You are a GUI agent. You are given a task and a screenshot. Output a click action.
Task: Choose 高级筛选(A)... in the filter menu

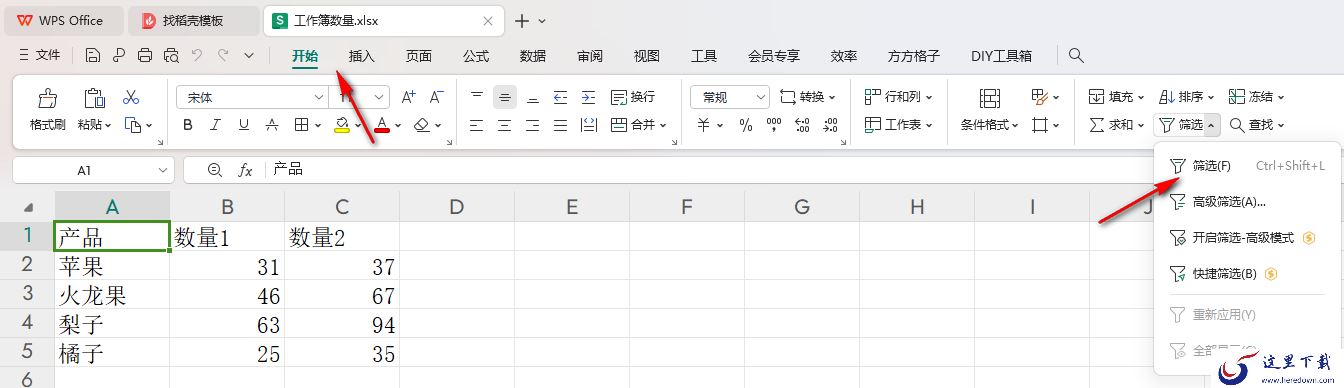(1247, 201)
